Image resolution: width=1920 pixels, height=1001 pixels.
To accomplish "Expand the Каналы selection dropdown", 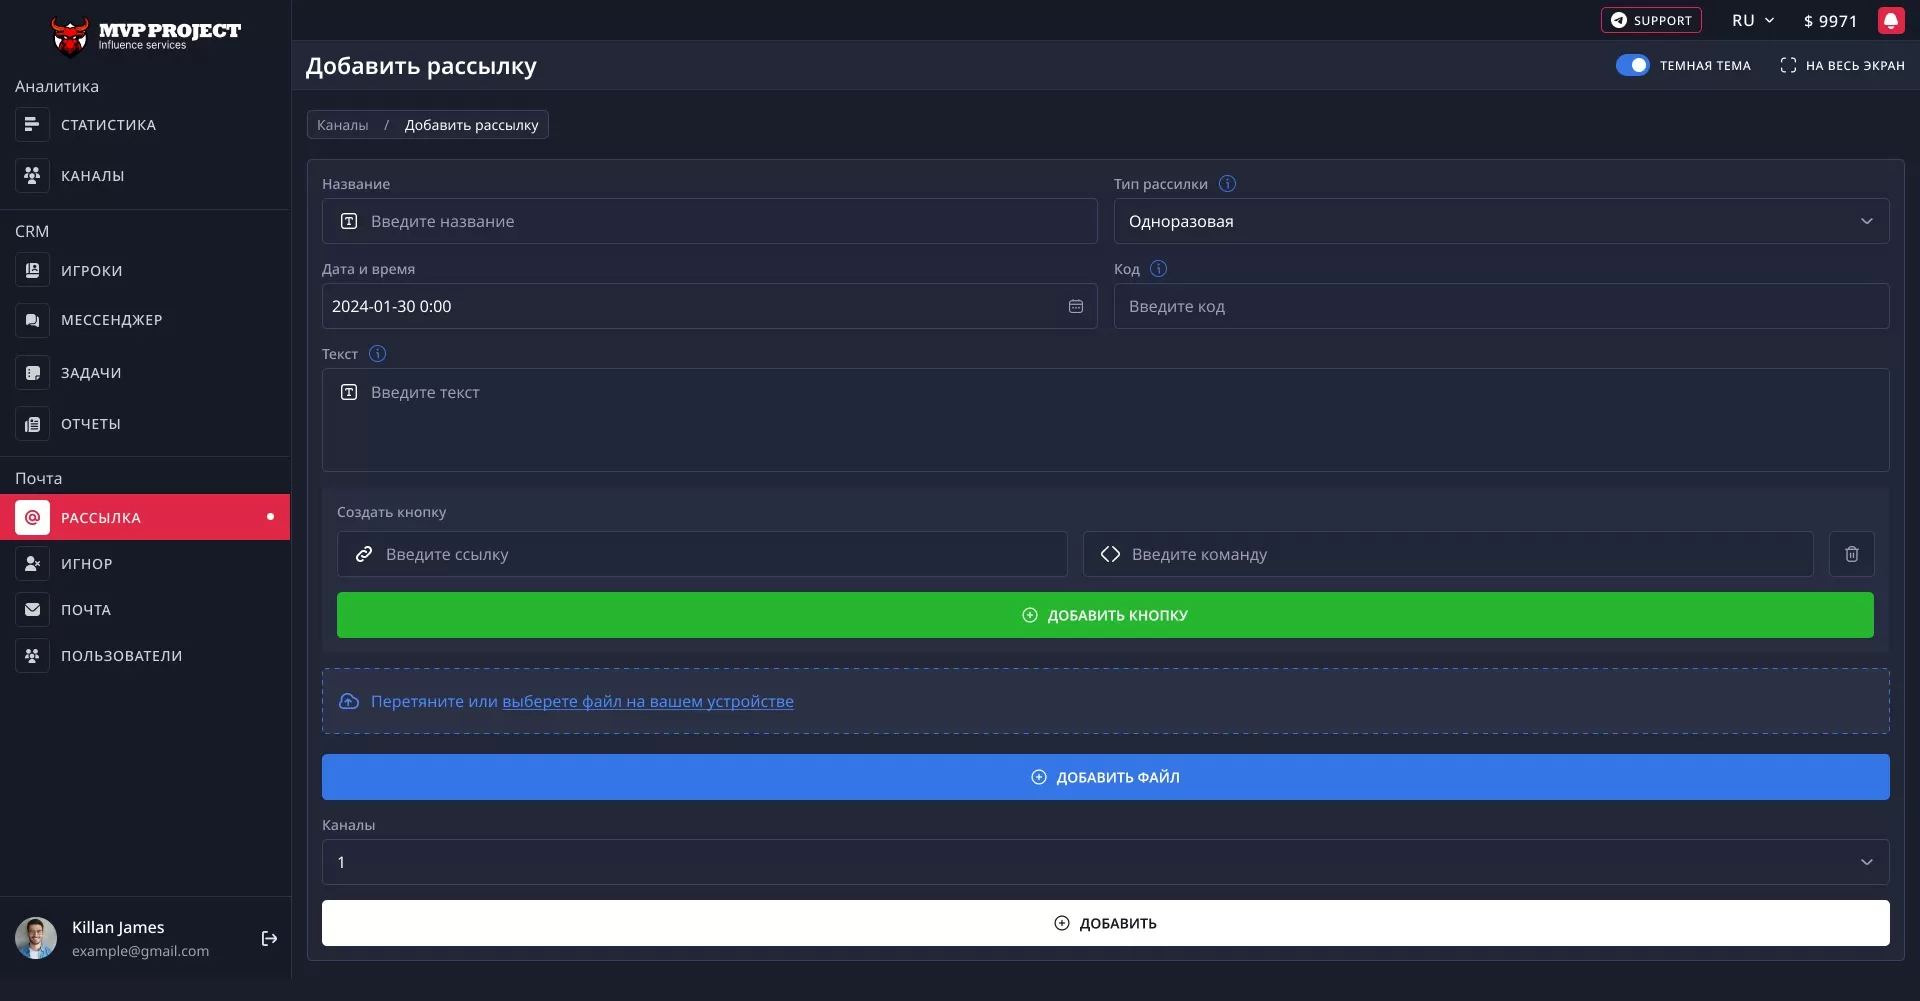I will 1104,862.
